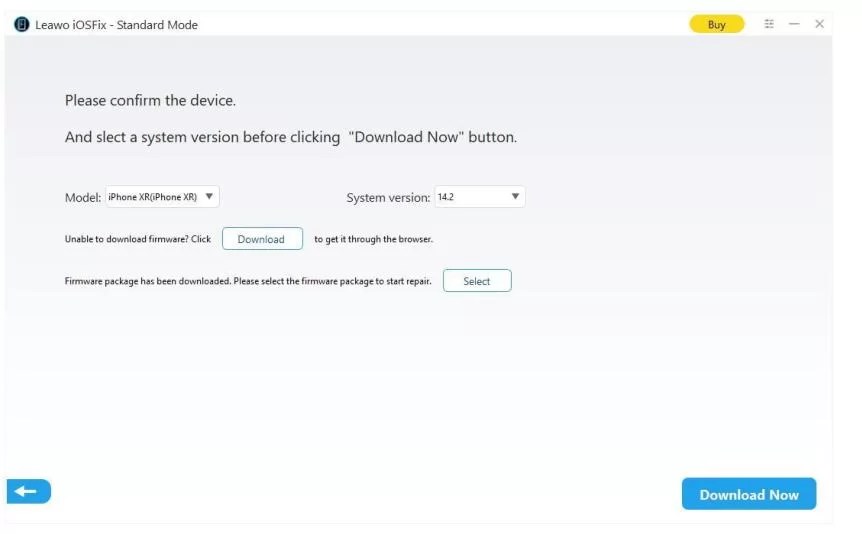
Task: Click the Download Now button
Action: tap(749, 494)
